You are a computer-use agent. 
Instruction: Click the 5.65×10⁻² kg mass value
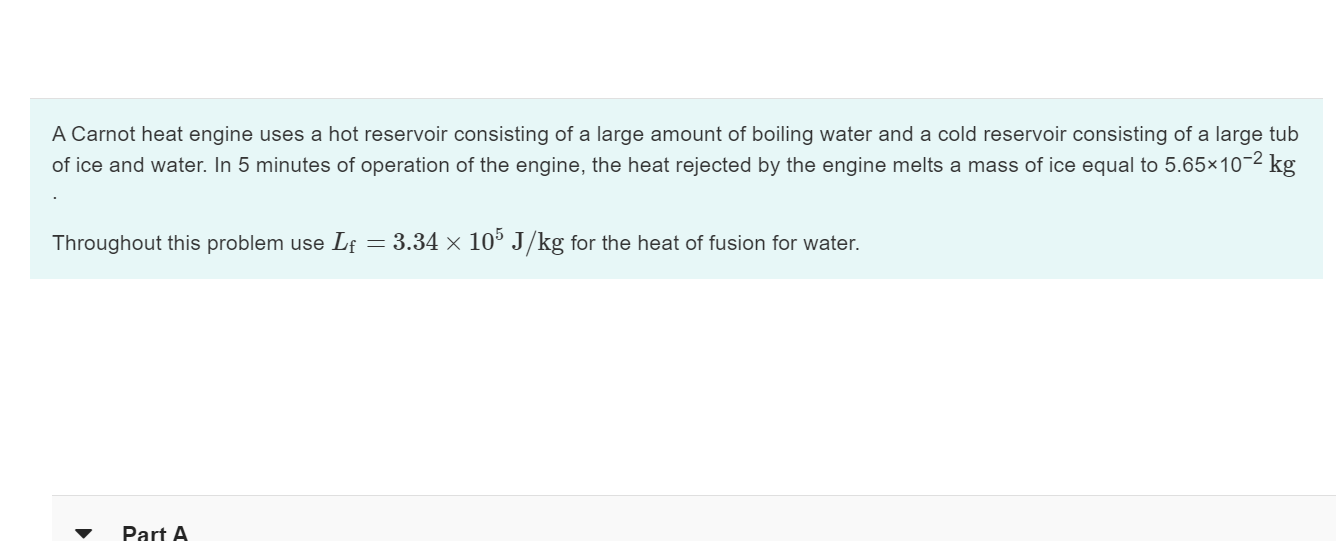pyautogui.click(x=1230, y=163)
